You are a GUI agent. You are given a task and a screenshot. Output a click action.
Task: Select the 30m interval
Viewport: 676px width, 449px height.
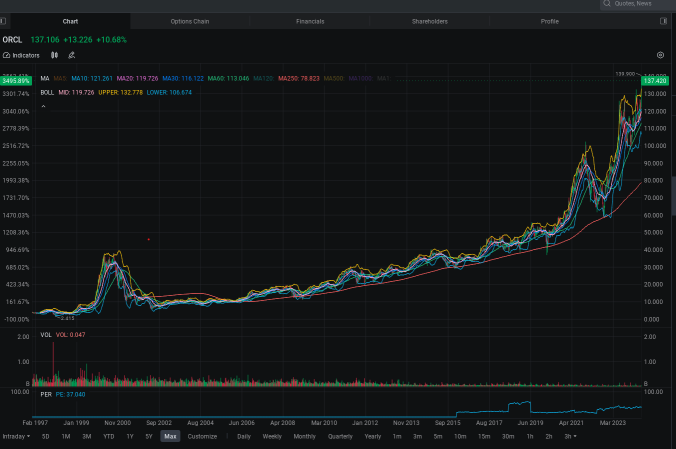coord(508,436)
